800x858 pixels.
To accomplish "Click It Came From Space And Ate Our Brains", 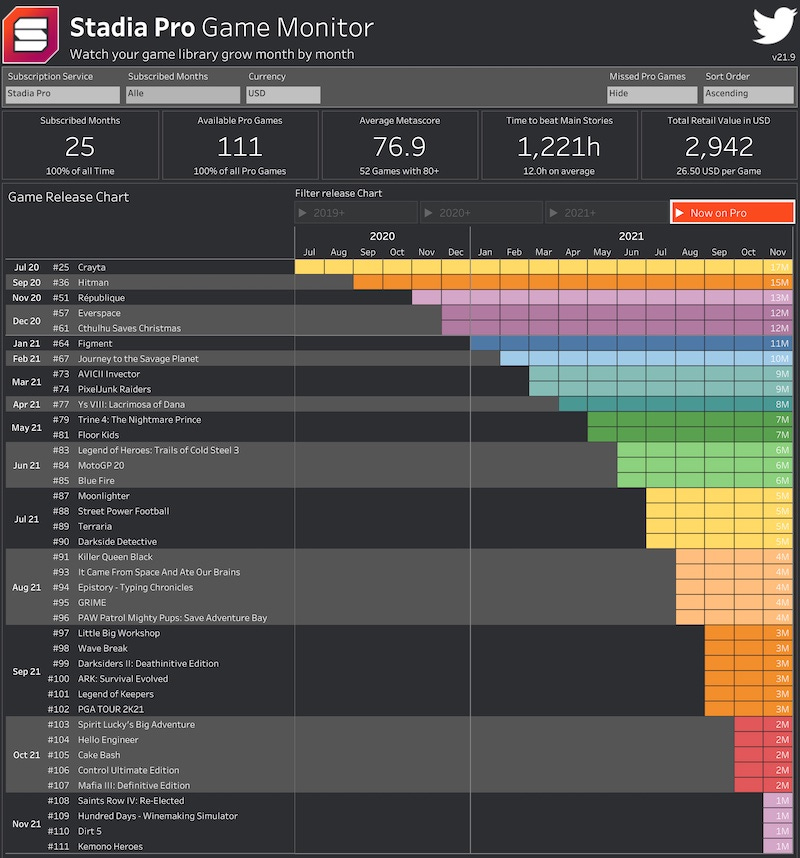I will (159, 572).
